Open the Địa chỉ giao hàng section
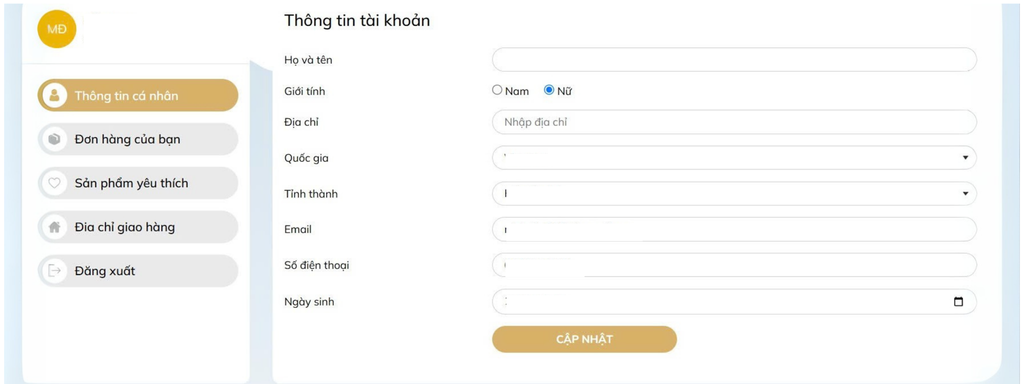 138,227
